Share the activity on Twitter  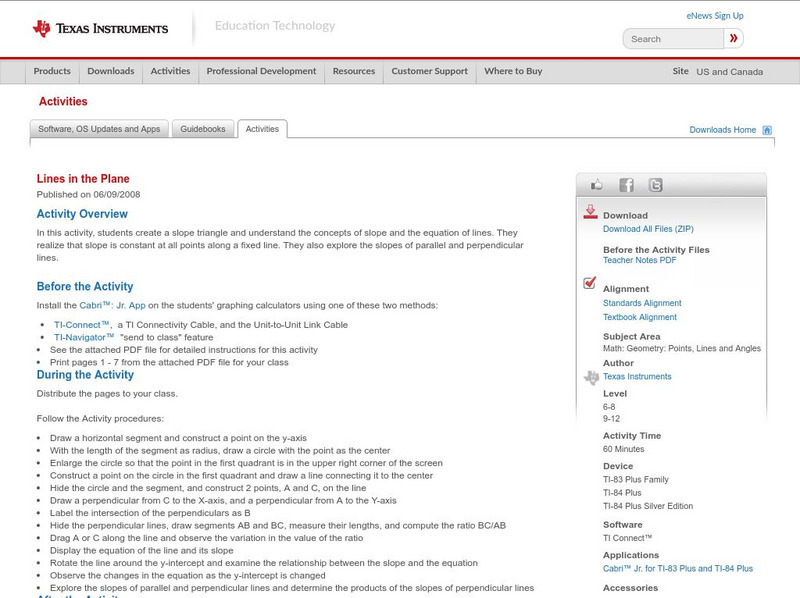(x=655, y=185)
